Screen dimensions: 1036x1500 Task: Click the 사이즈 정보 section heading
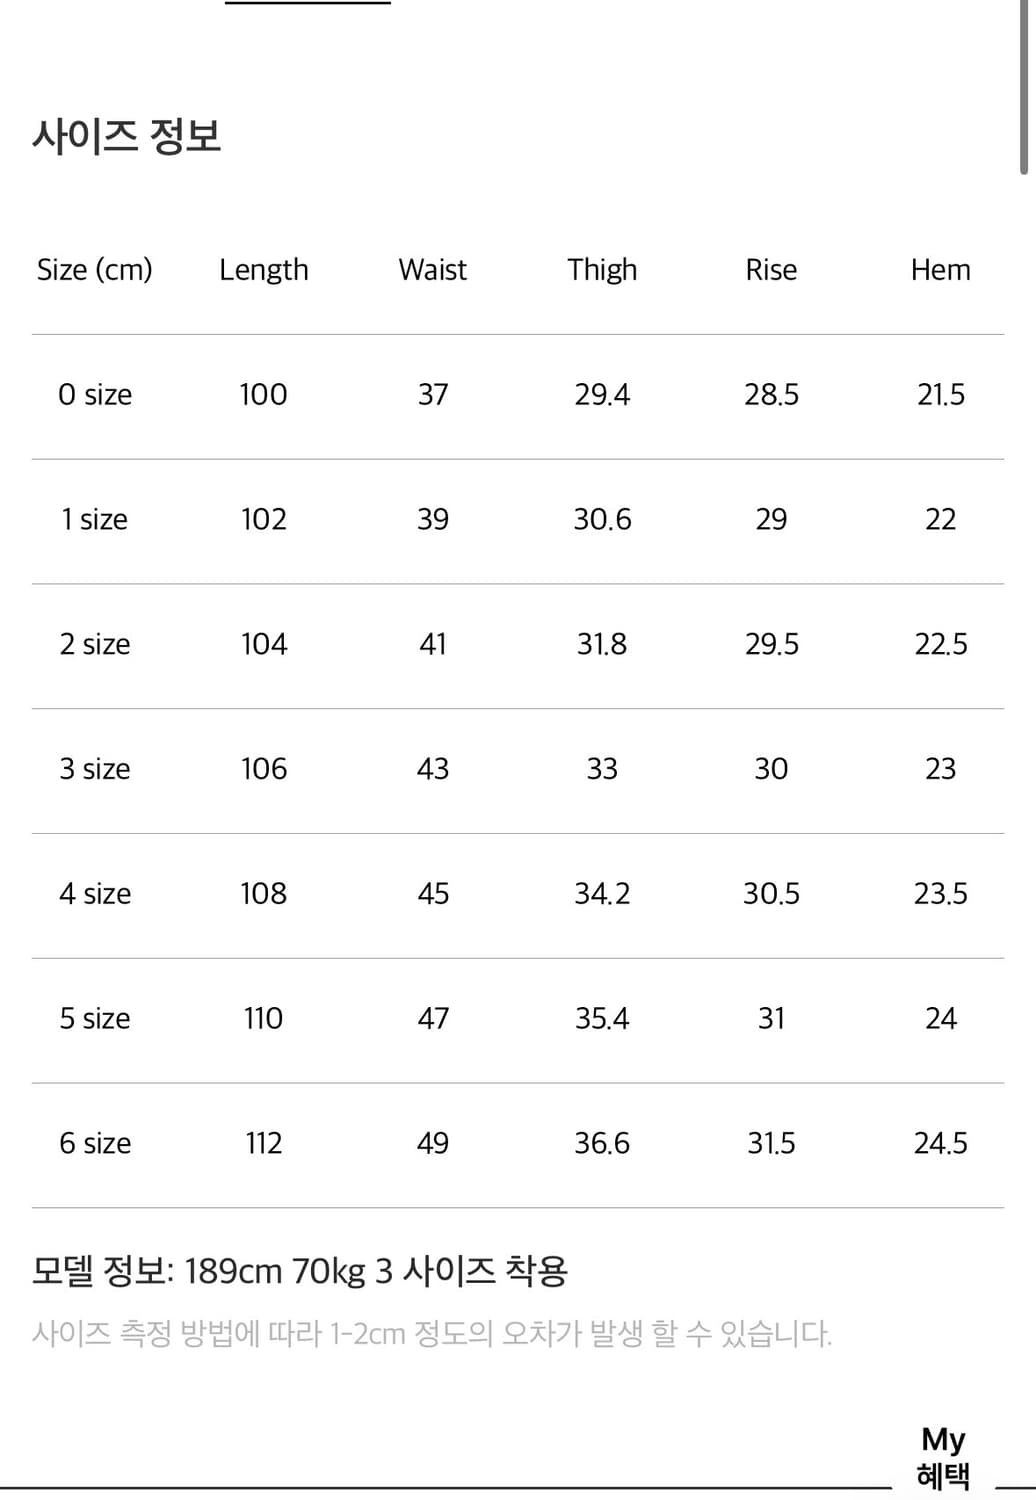127,136
